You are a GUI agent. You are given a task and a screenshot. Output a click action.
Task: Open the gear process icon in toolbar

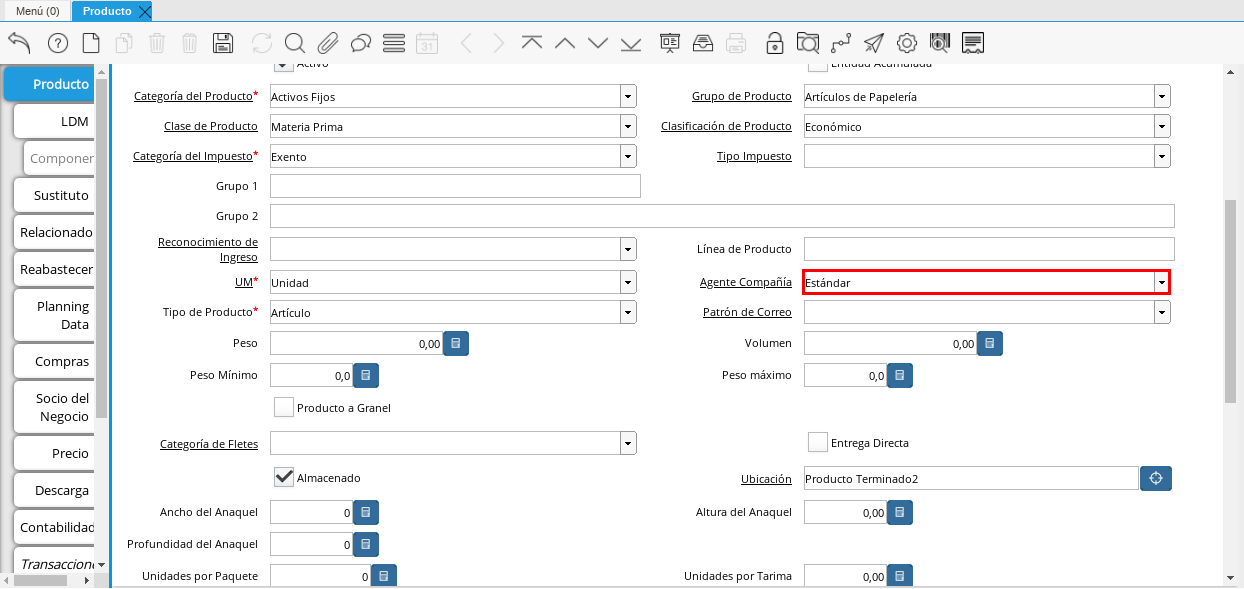point(907,42)
